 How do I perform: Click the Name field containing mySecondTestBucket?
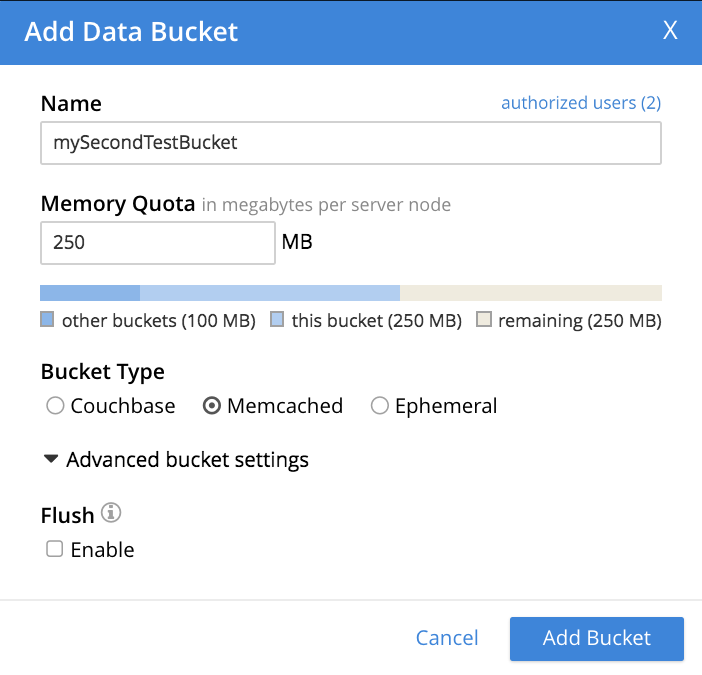pyautogui.click(x=350, y=143)
